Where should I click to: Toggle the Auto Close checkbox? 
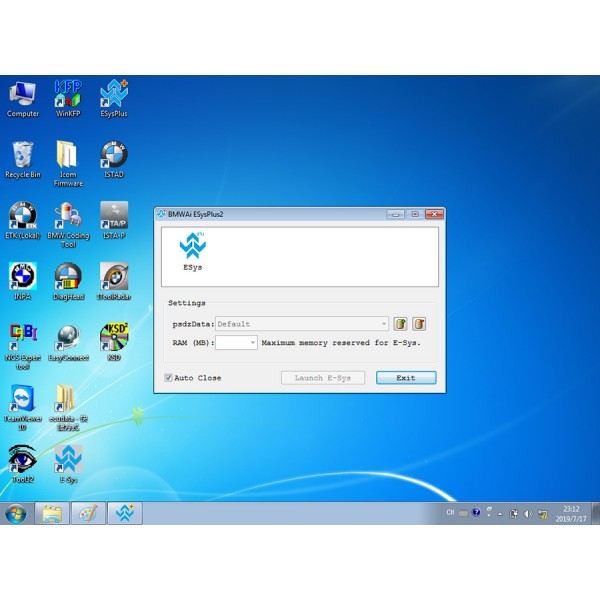coord(168,378)
